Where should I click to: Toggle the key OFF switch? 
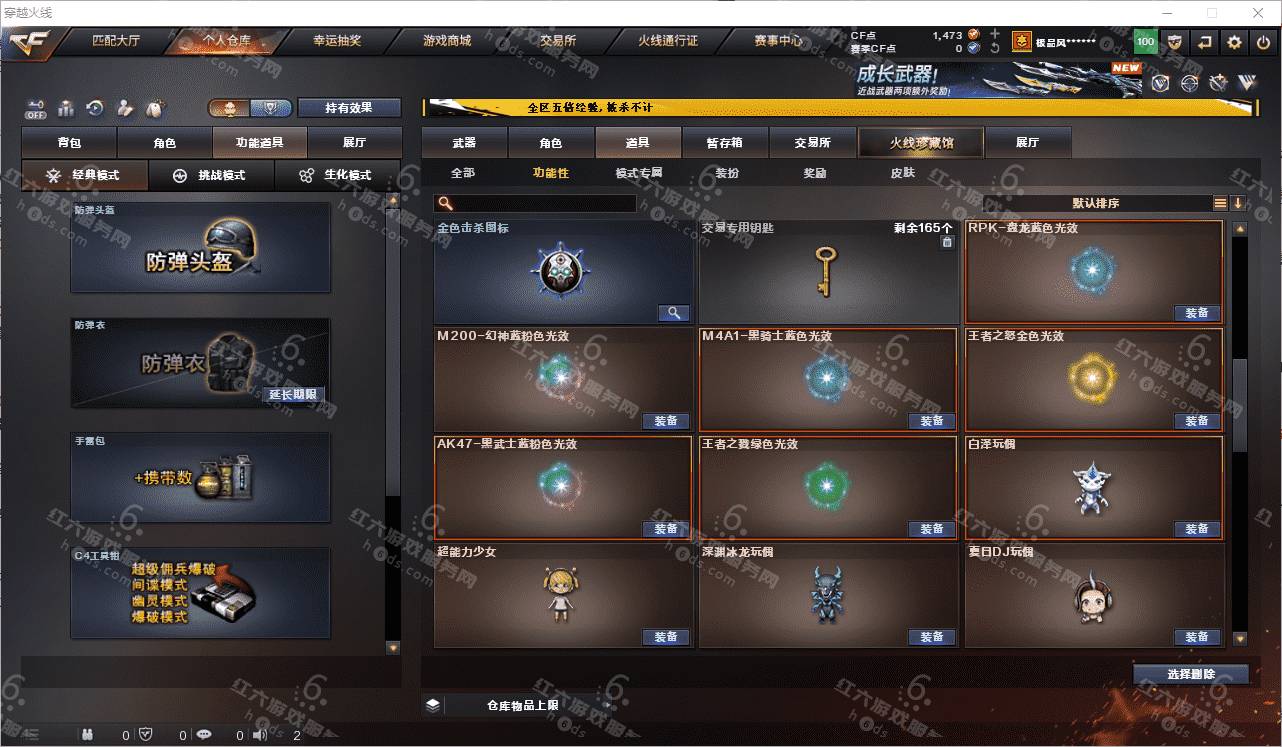(36, 108)
